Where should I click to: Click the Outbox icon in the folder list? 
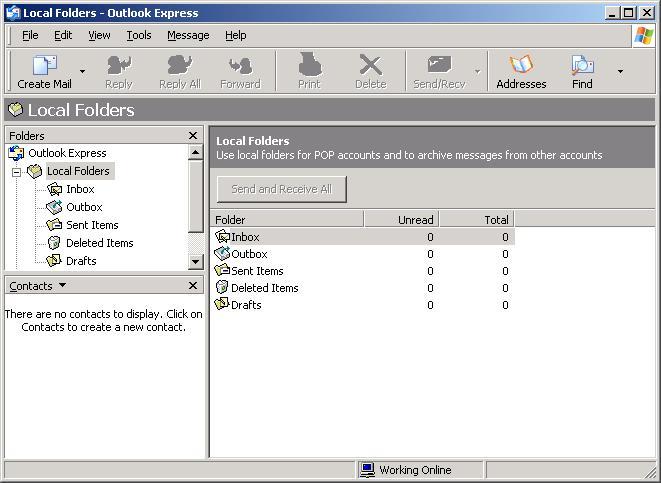click(x=222, y=254)
